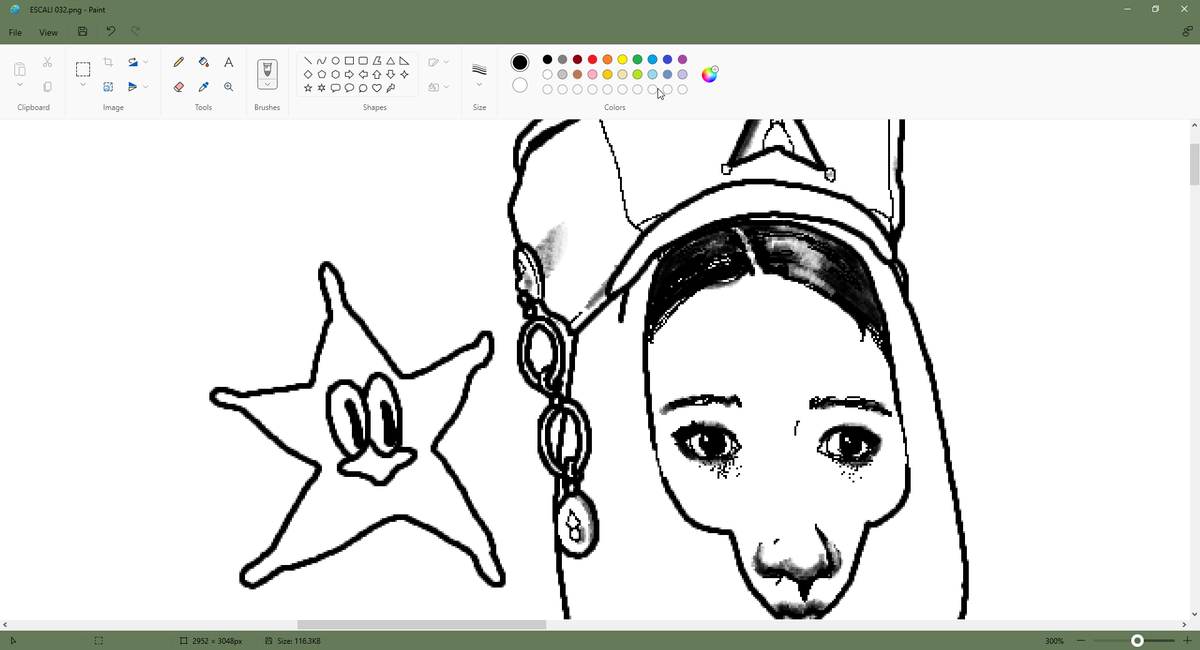This screenshot has height=650, width=1200.
Task: Choose the Line shape
Action: click(x=308, y=61)
